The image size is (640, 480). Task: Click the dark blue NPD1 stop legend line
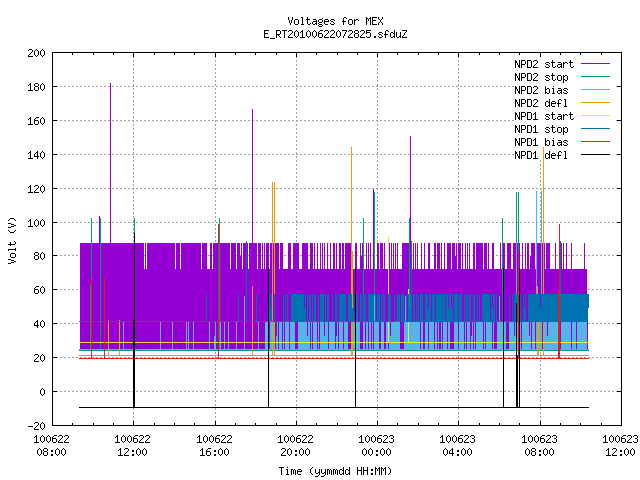point(596,129)
